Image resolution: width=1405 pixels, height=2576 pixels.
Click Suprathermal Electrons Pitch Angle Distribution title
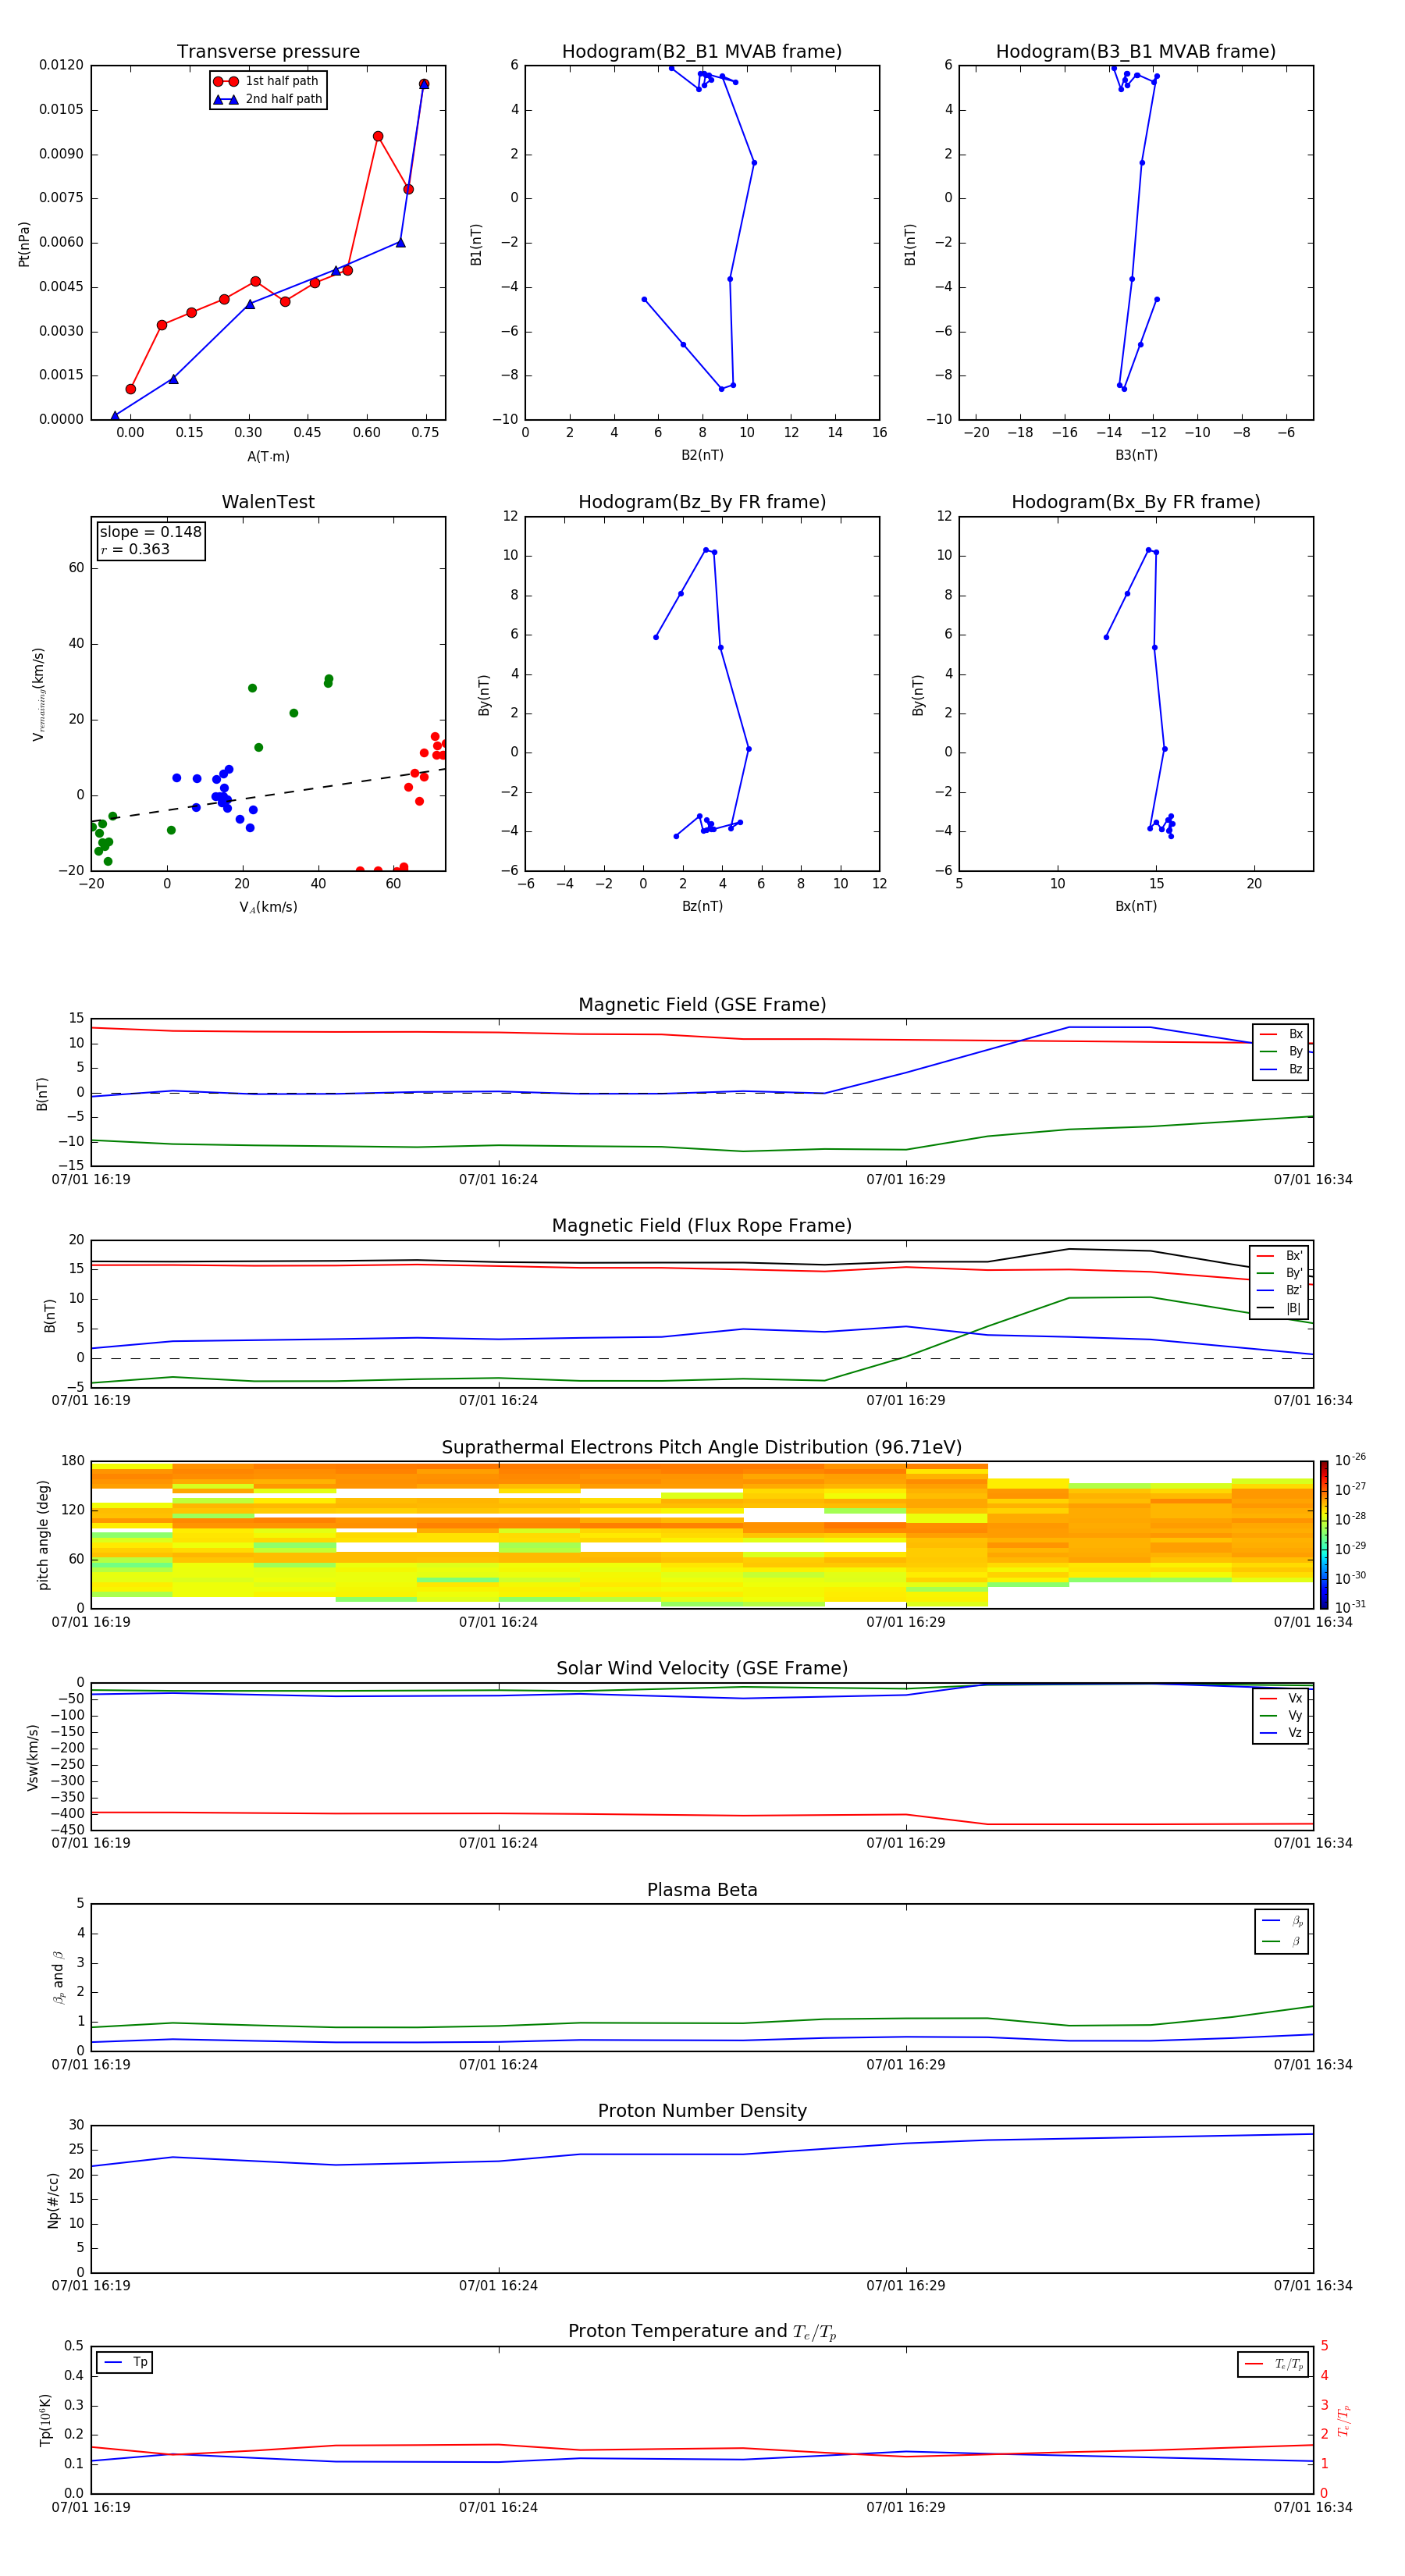click(x=702, y=1448)
